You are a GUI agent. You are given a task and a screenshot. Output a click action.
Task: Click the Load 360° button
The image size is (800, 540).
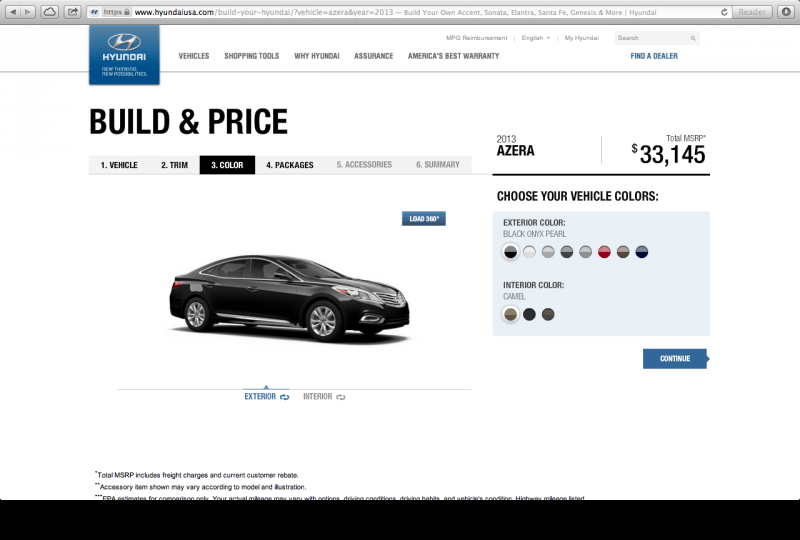[x=423, y=218]
